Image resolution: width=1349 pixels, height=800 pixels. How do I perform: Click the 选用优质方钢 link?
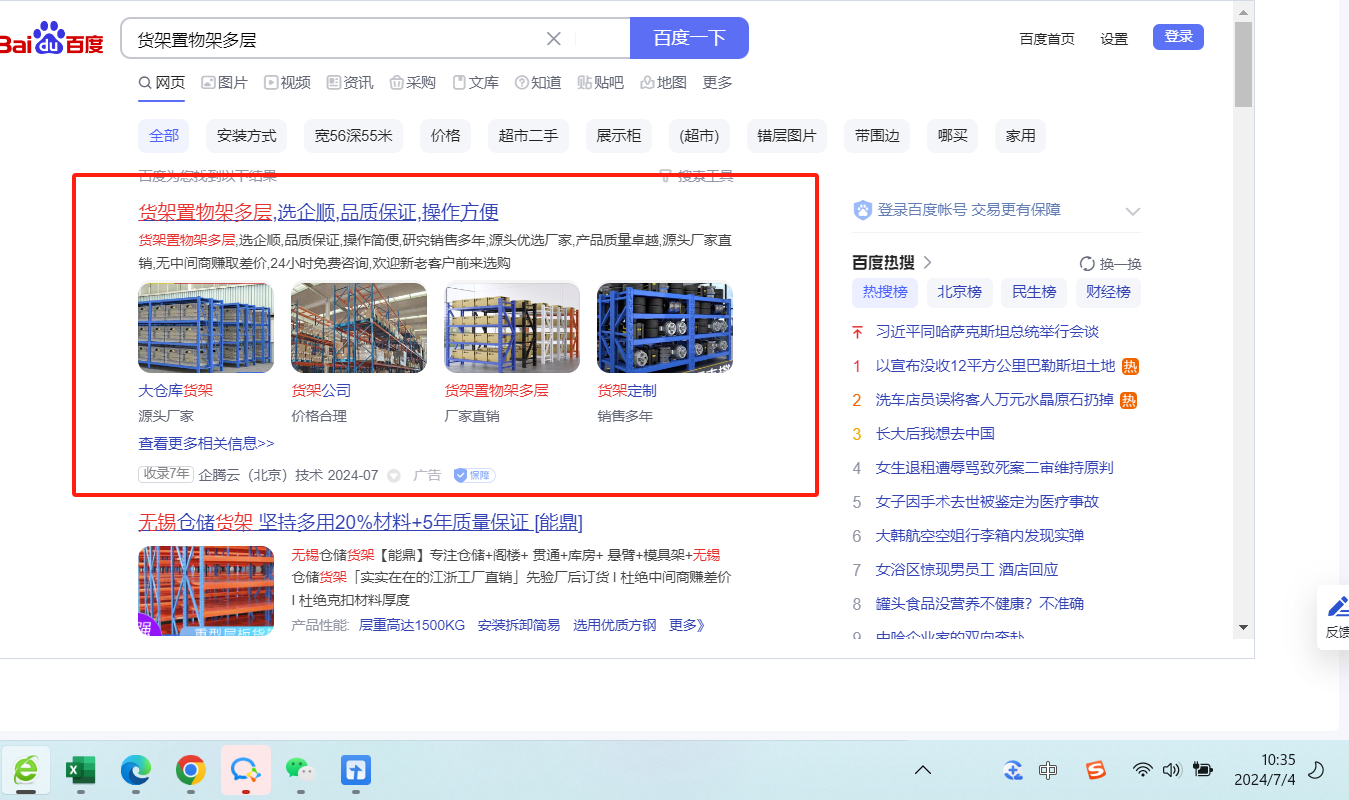tap(615, 625)
